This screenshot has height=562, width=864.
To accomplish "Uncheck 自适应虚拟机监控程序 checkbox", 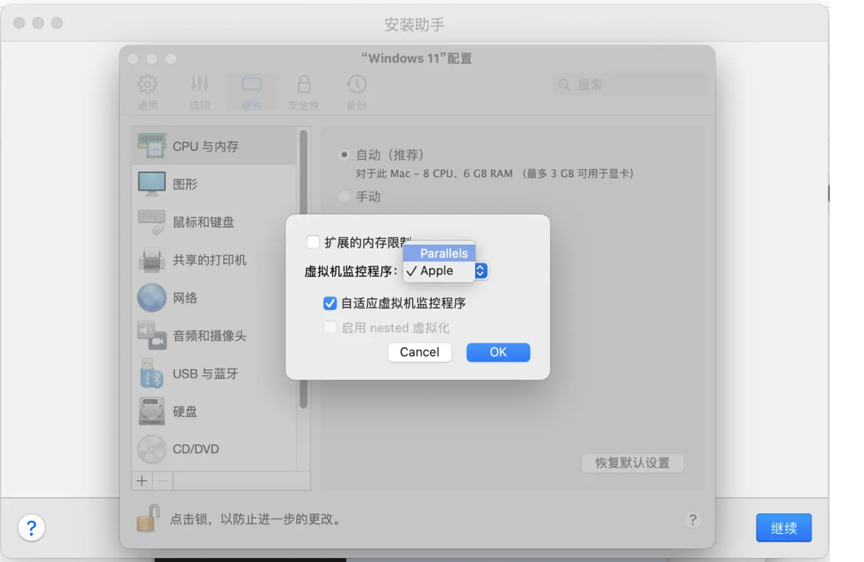I will 330,303.
